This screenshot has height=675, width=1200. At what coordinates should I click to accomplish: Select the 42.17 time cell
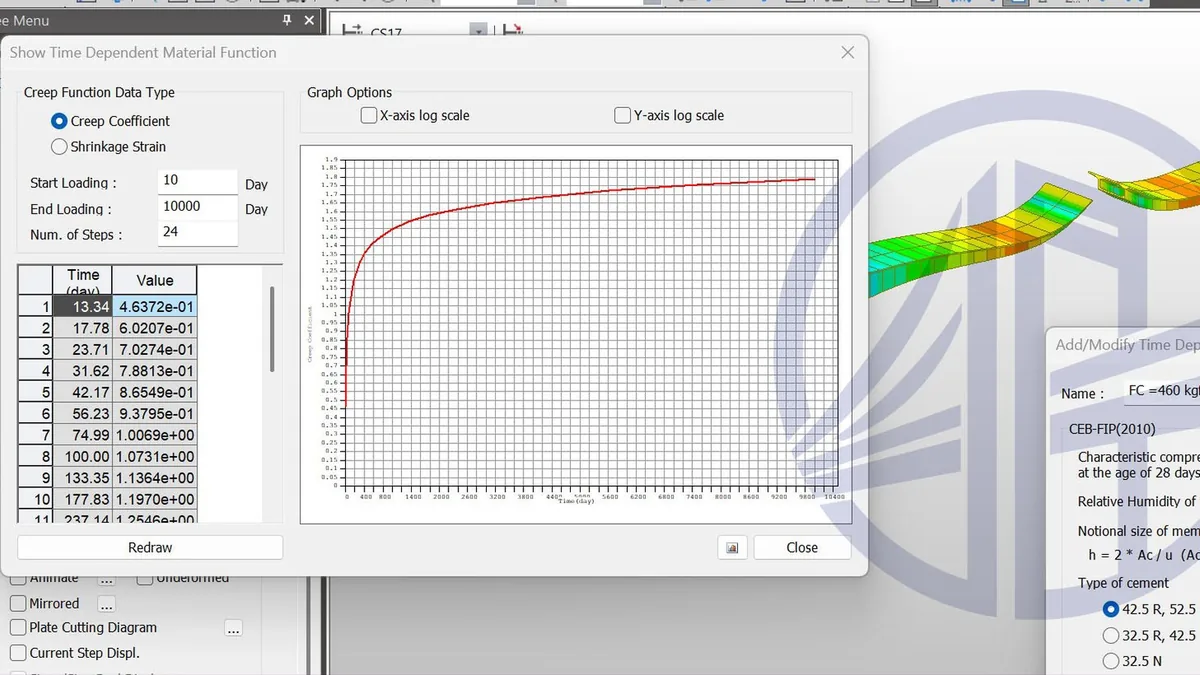tap(83, 392)
